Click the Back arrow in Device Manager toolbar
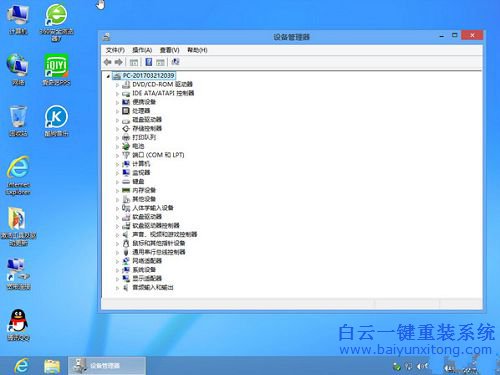The width and height of the screenshot is (500, 375). [107, 62]
